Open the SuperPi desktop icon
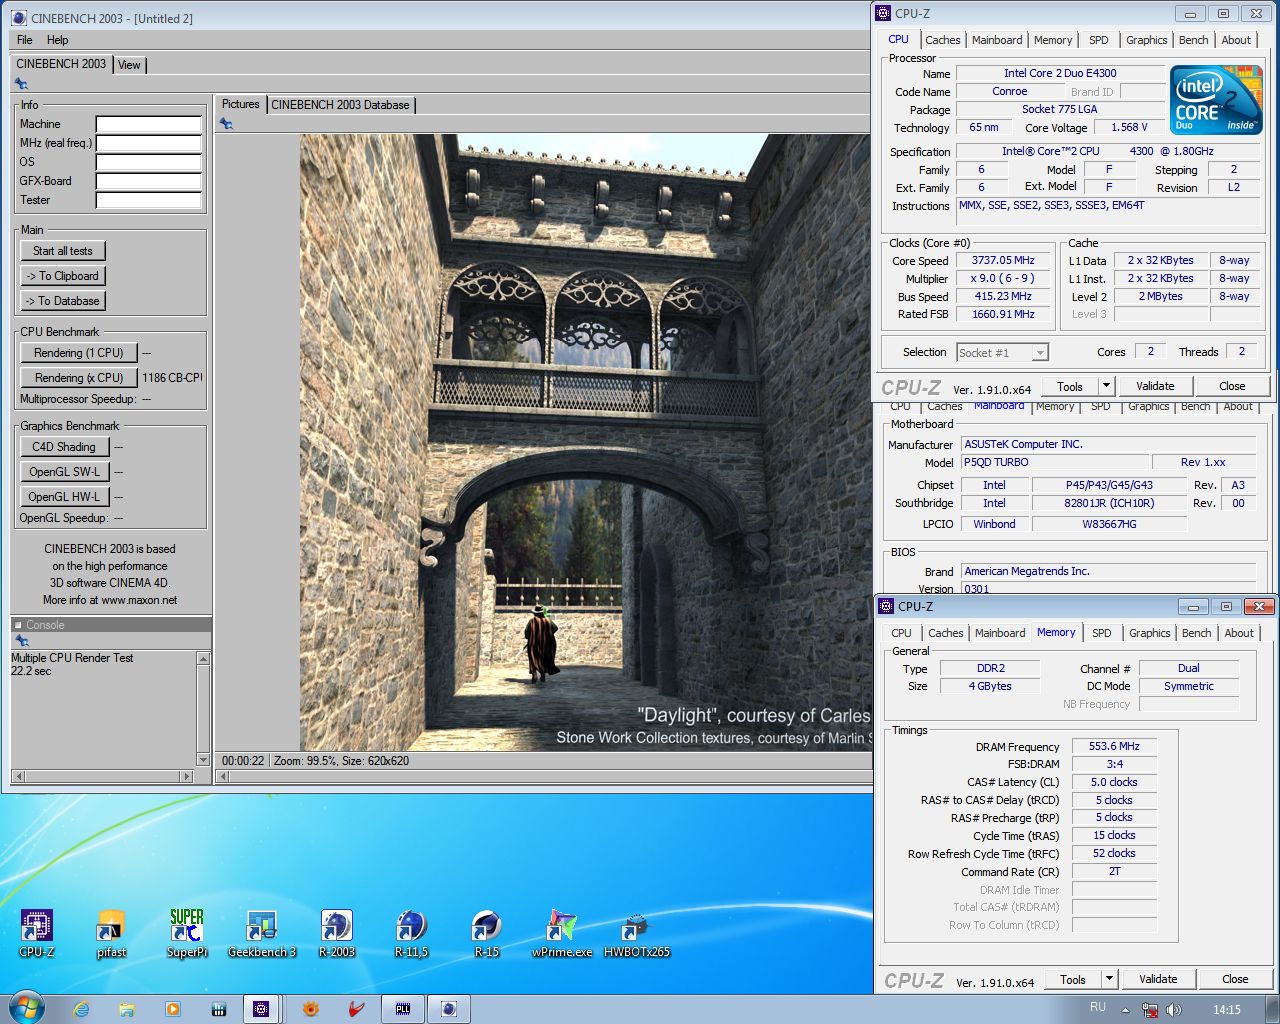Screen dimensions: 1280x1024 pos(187,933)
